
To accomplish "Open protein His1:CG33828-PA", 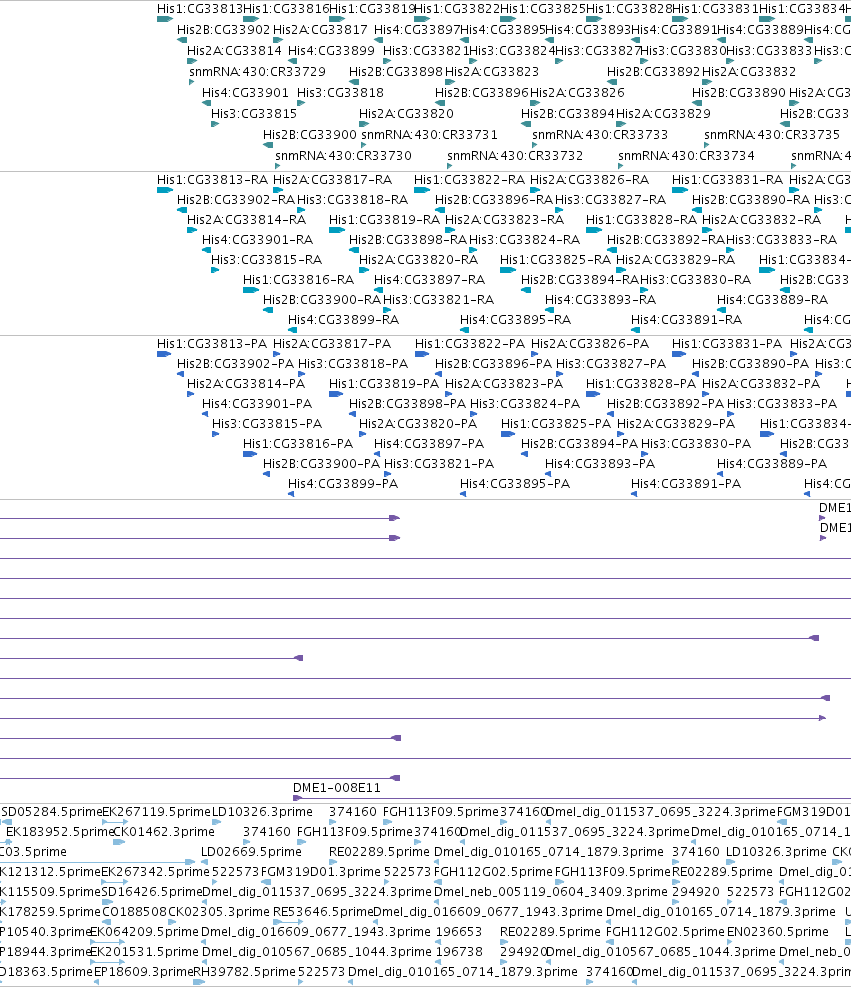I will tap(641, 383).
